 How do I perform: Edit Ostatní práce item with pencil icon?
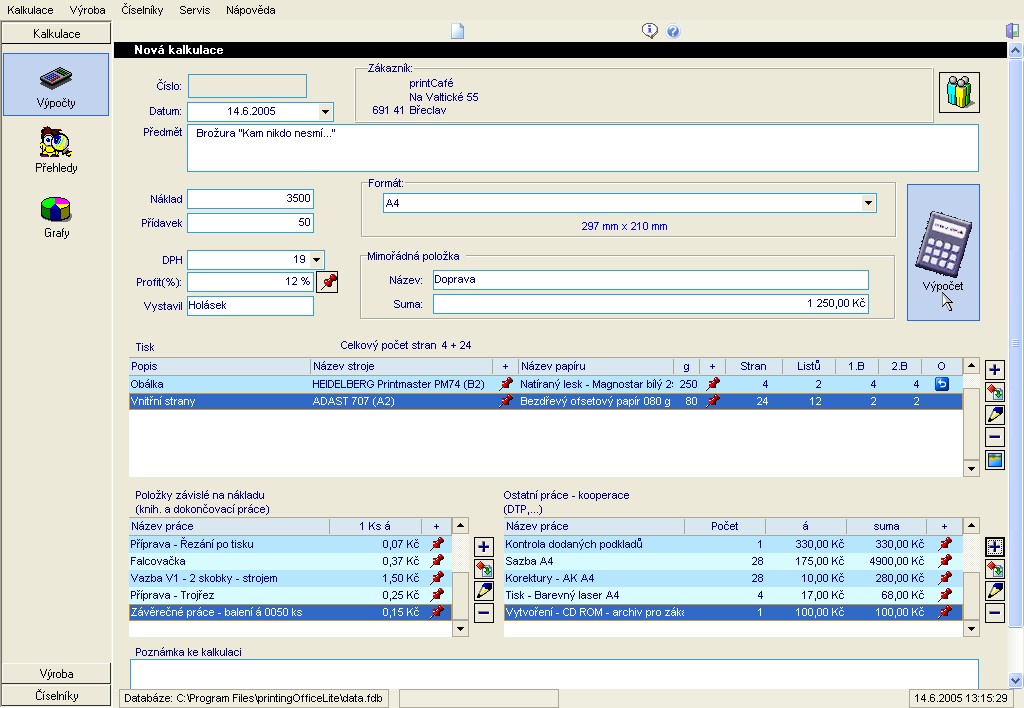[x=995, y=591]
